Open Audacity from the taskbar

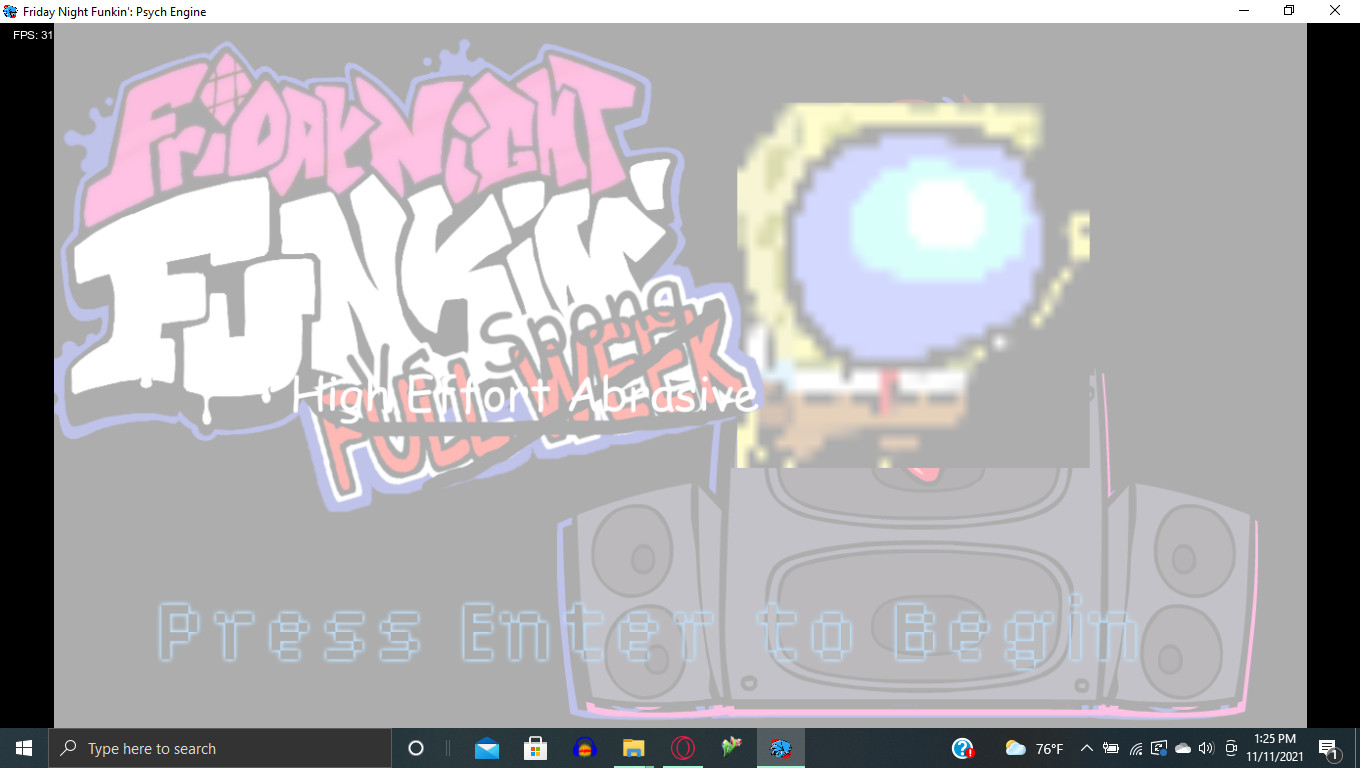click(x=585, y=747)
